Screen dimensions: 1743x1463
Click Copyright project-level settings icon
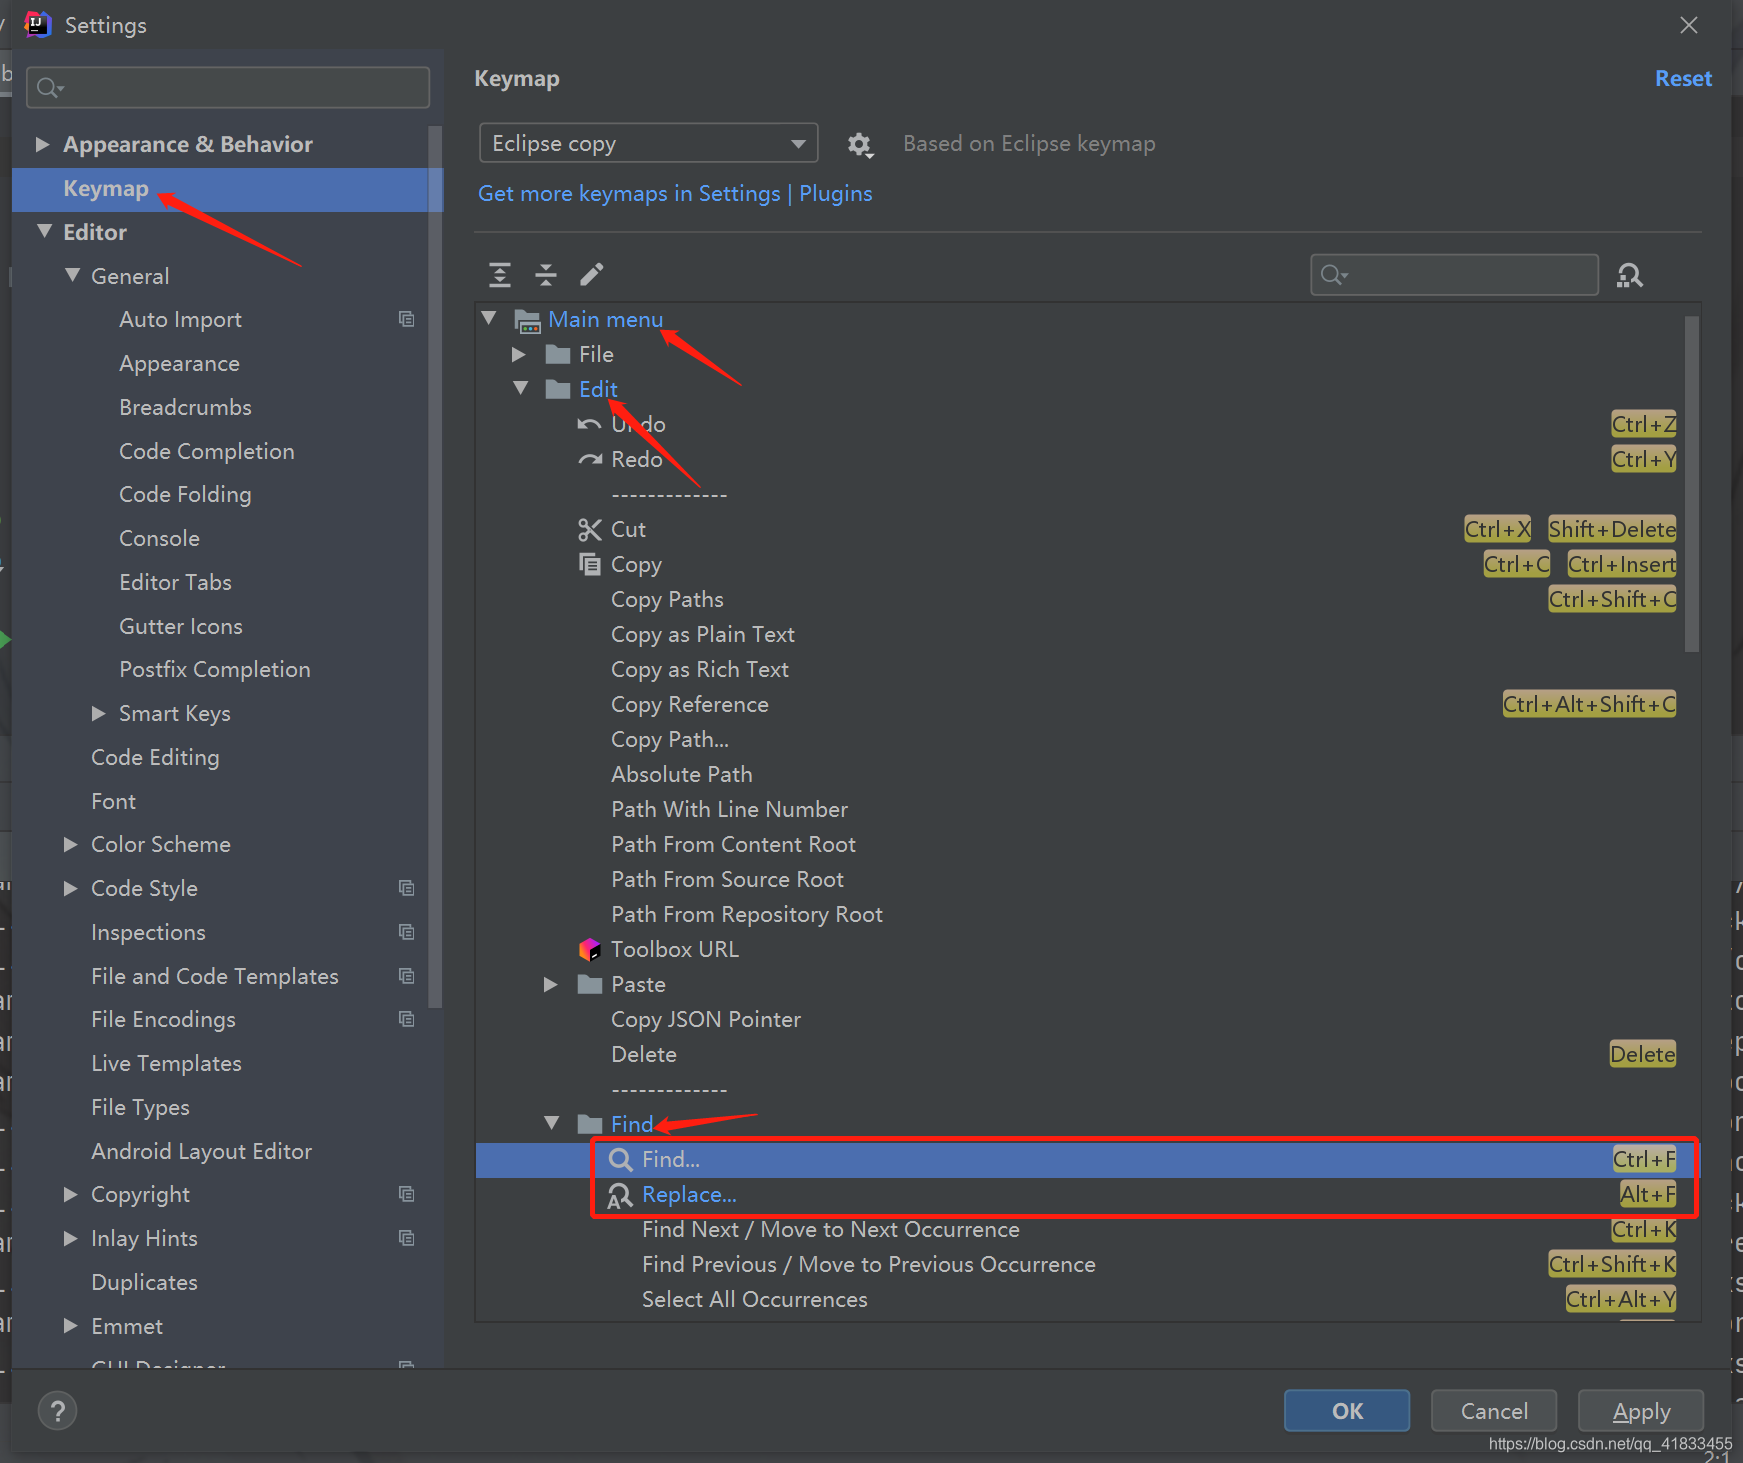[x=406, y=1194]
